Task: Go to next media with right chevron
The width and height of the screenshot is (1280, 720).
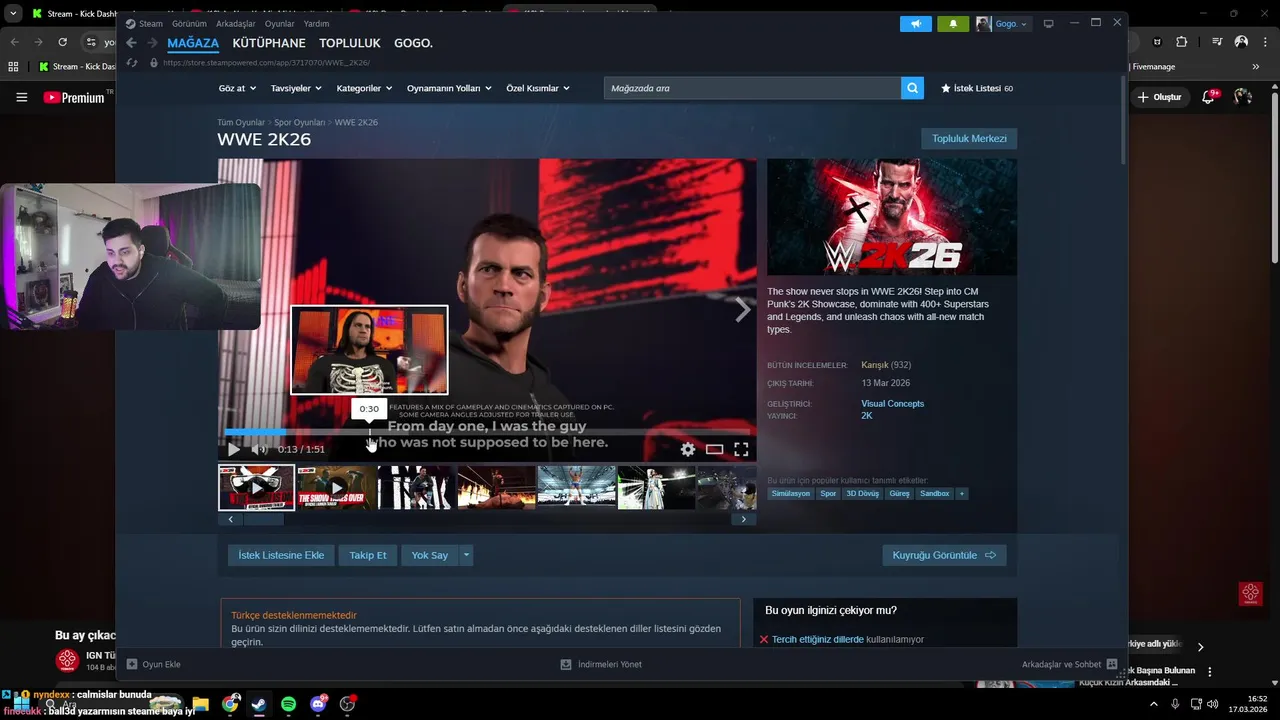Action: [742, 310]
